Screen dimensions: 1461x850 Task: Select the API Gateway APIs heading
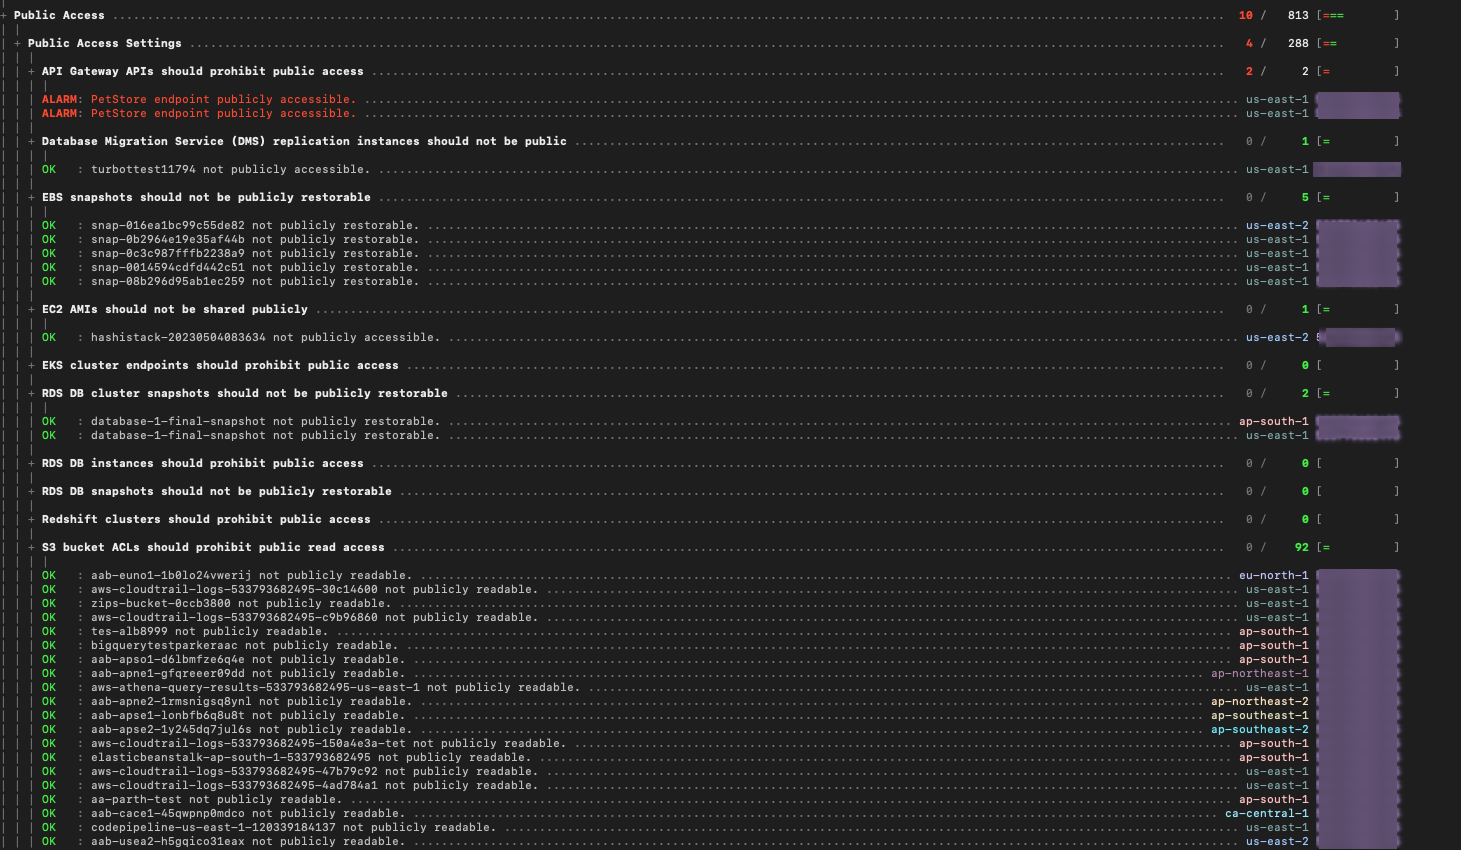coord(202,71)
